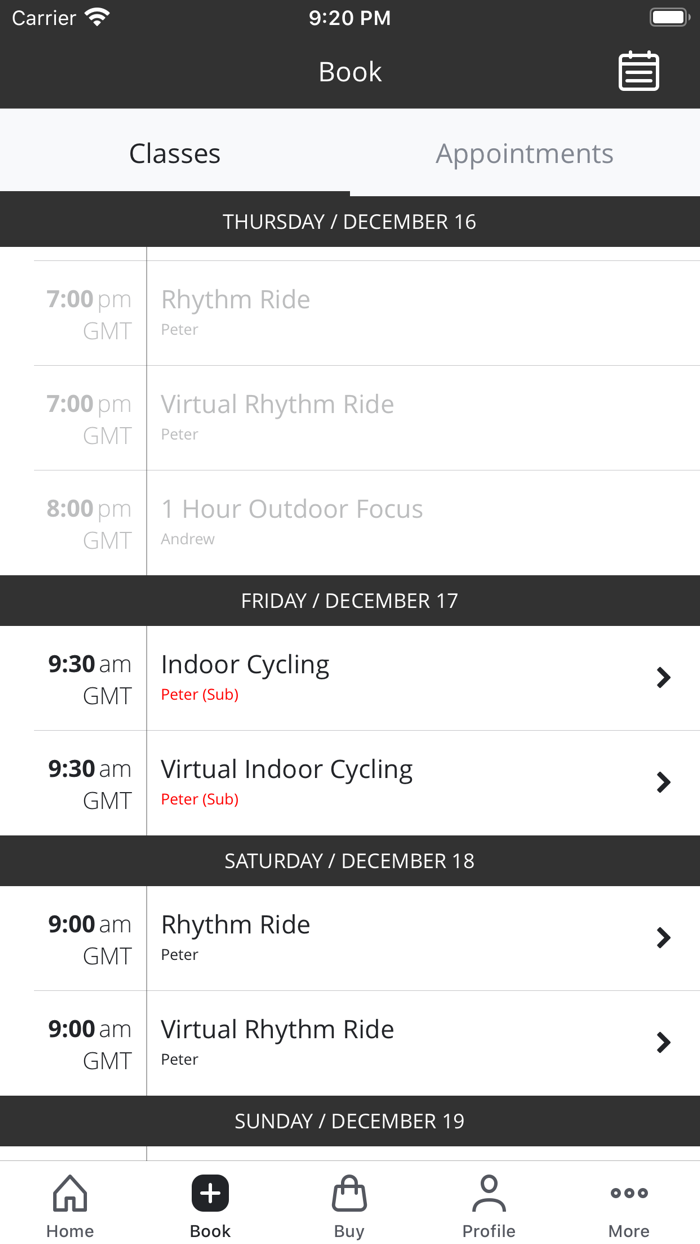700x1244 pixels.
Task: Tap Peter (Sub) instructor label
Action: (x=200, y=694)
